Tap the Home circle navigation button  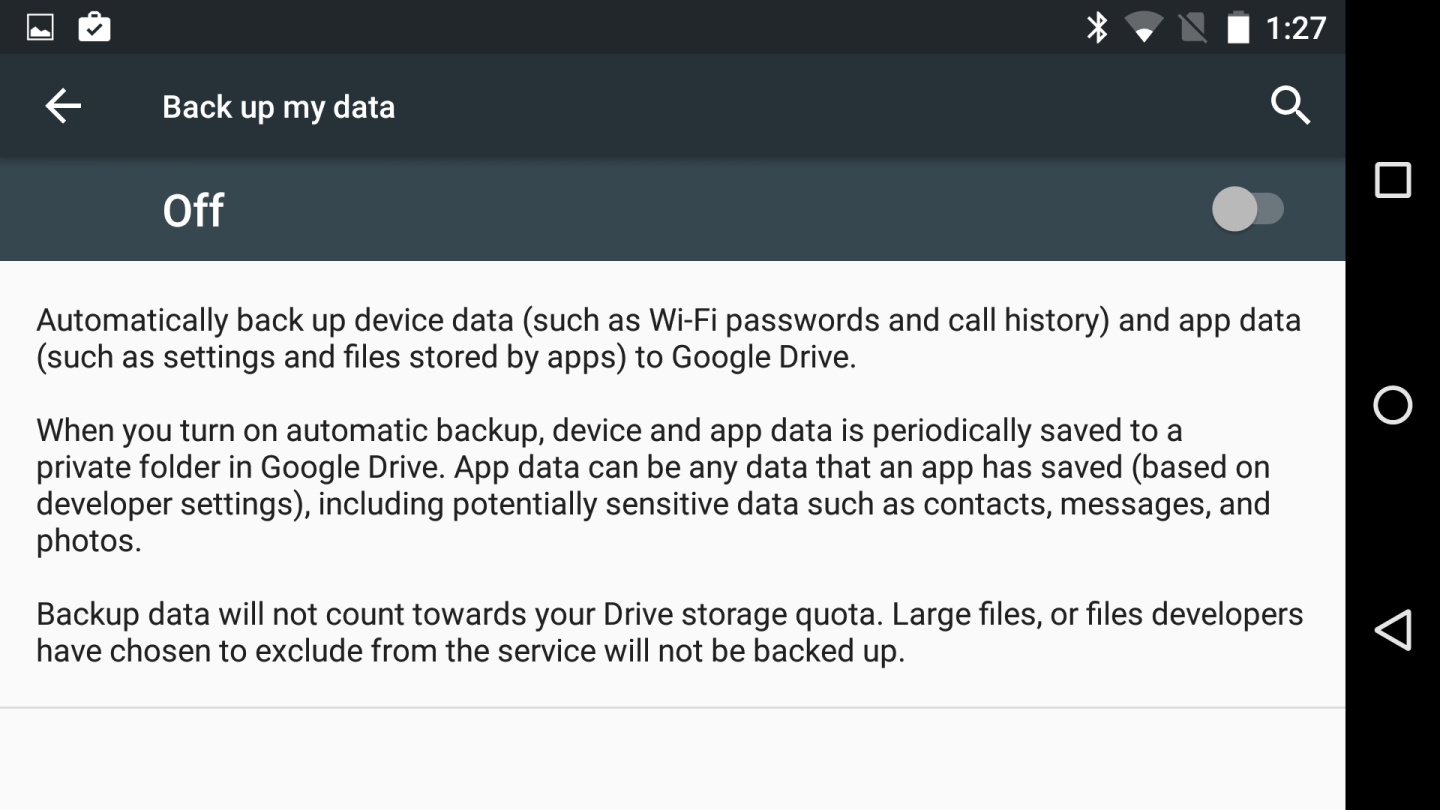pos(1393,406)
